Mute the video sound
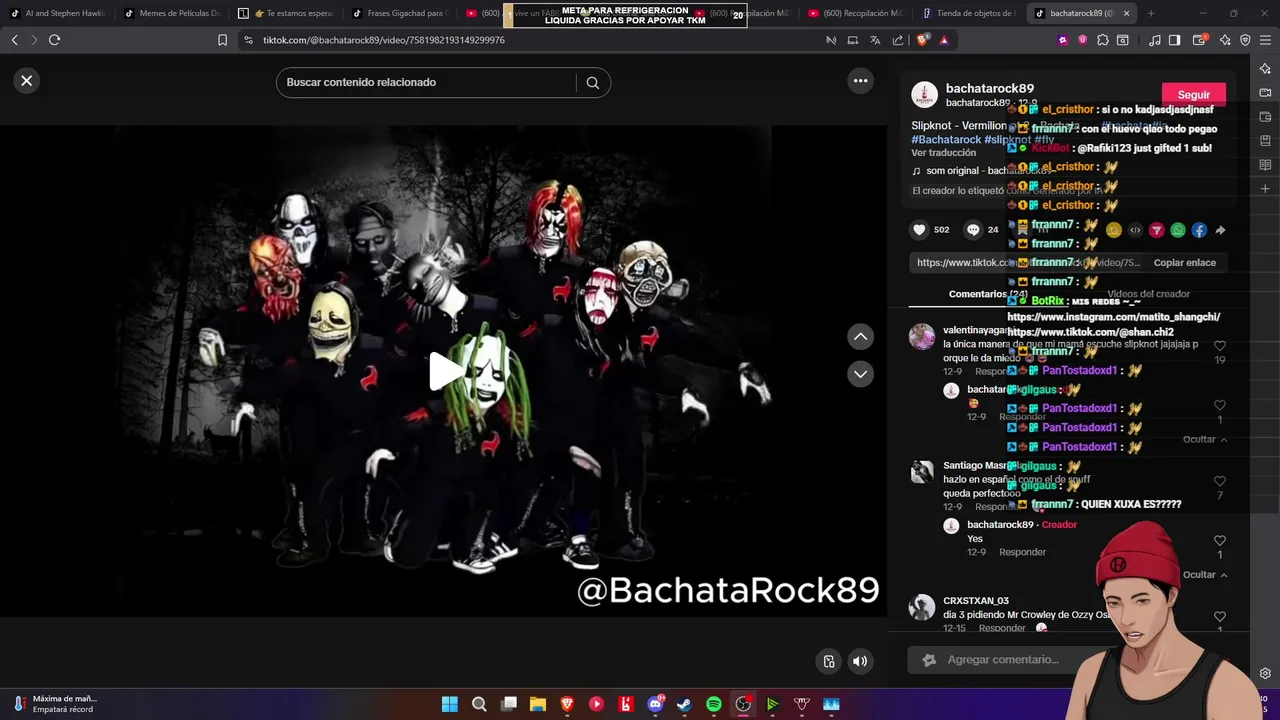The height and width of the screenshot is (720, 1280). pyautogui.click(x=860, y=661)
